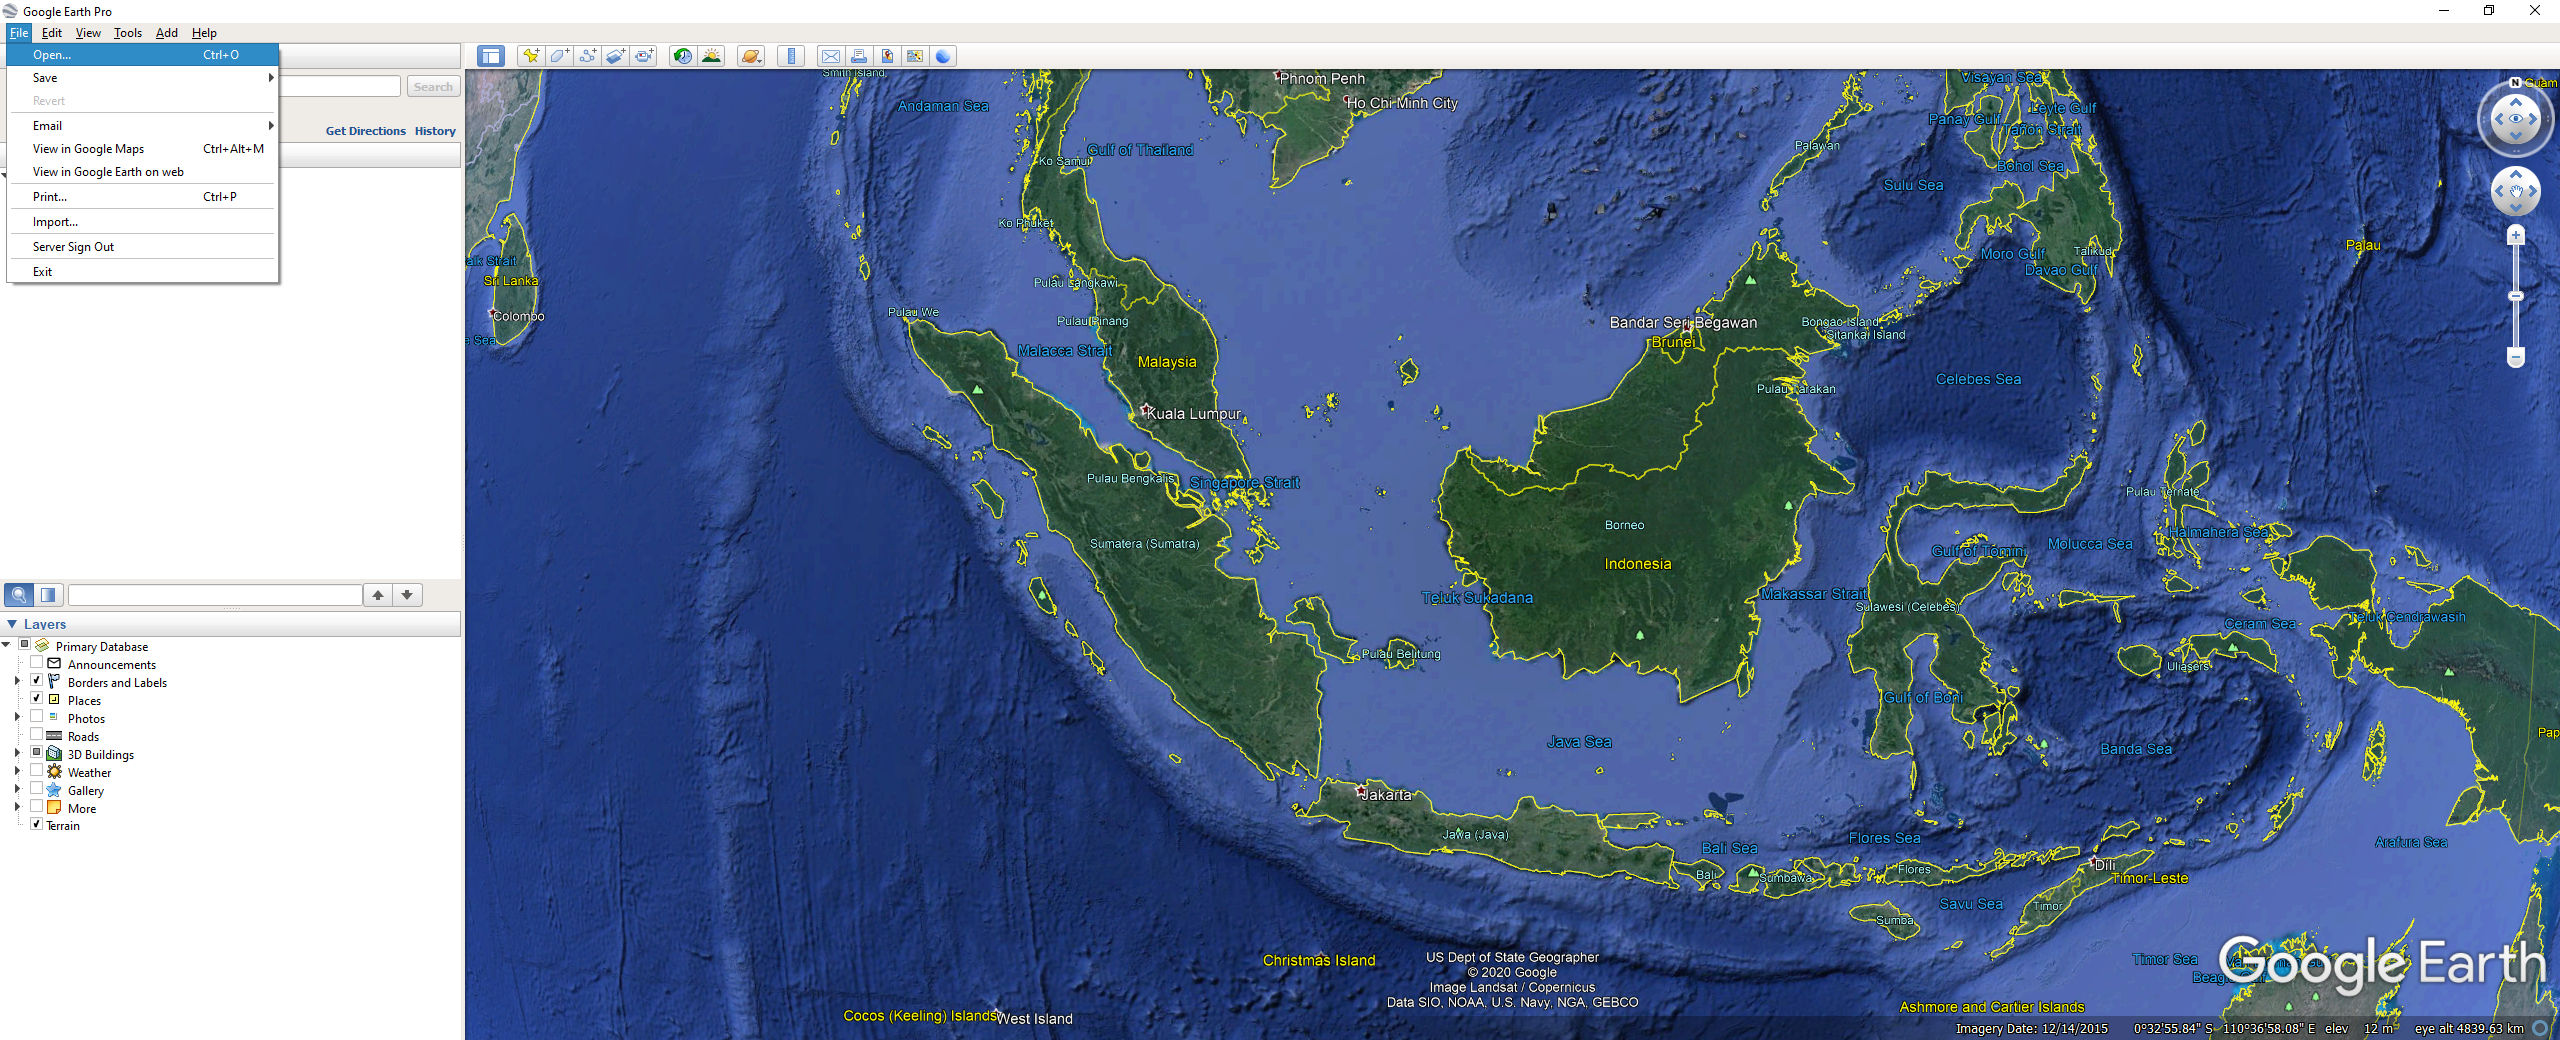This screenshot has height=1040, width=2560.
Task: Click the blue Google Earth web icon
Action: pyautogui.click(x=942, y=56)
